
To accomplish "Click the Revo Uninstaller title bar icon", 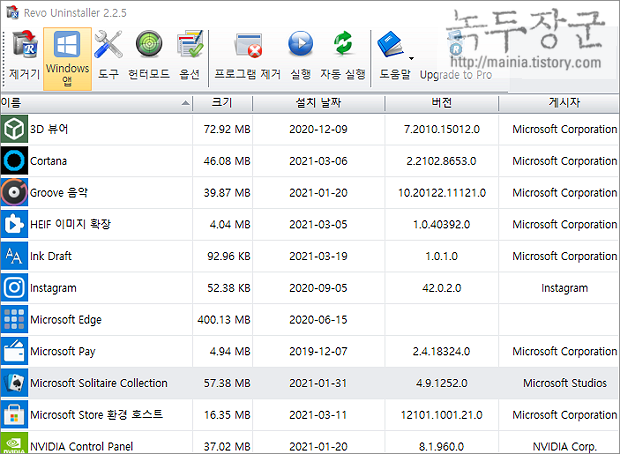I will [x=12, y=12].
